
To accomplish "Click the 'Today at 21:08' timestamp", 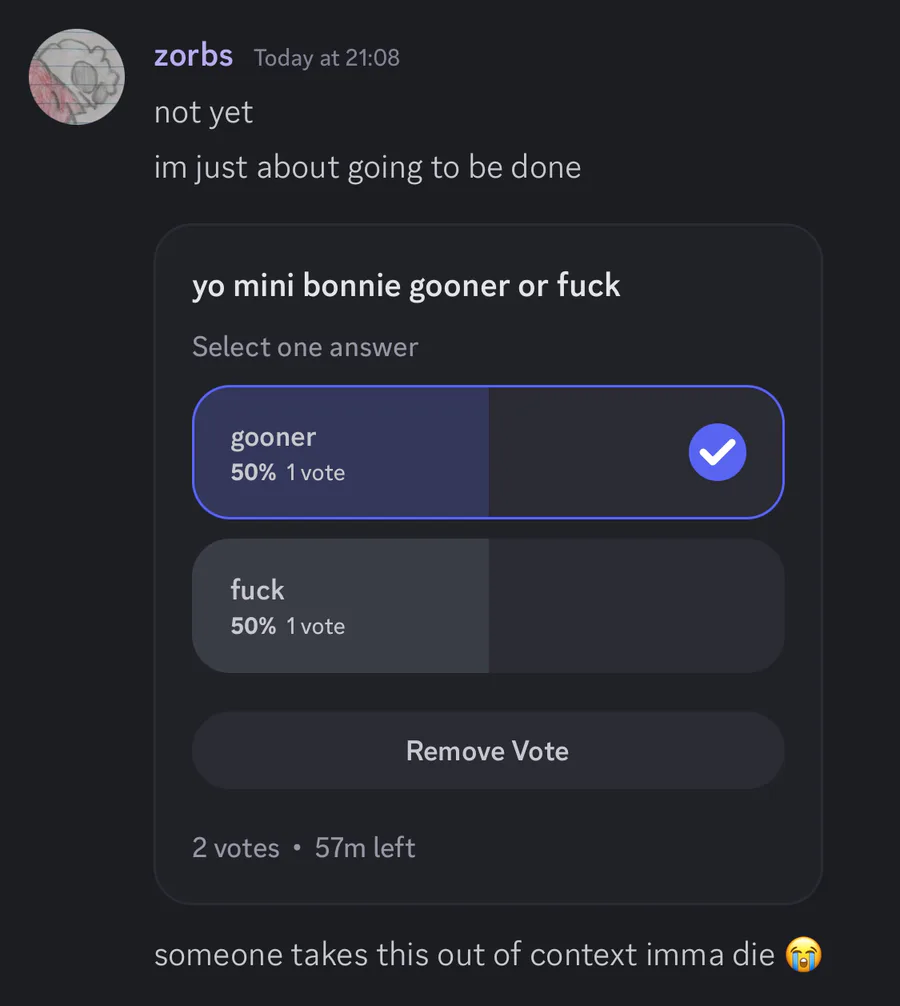I will (327, 58).
